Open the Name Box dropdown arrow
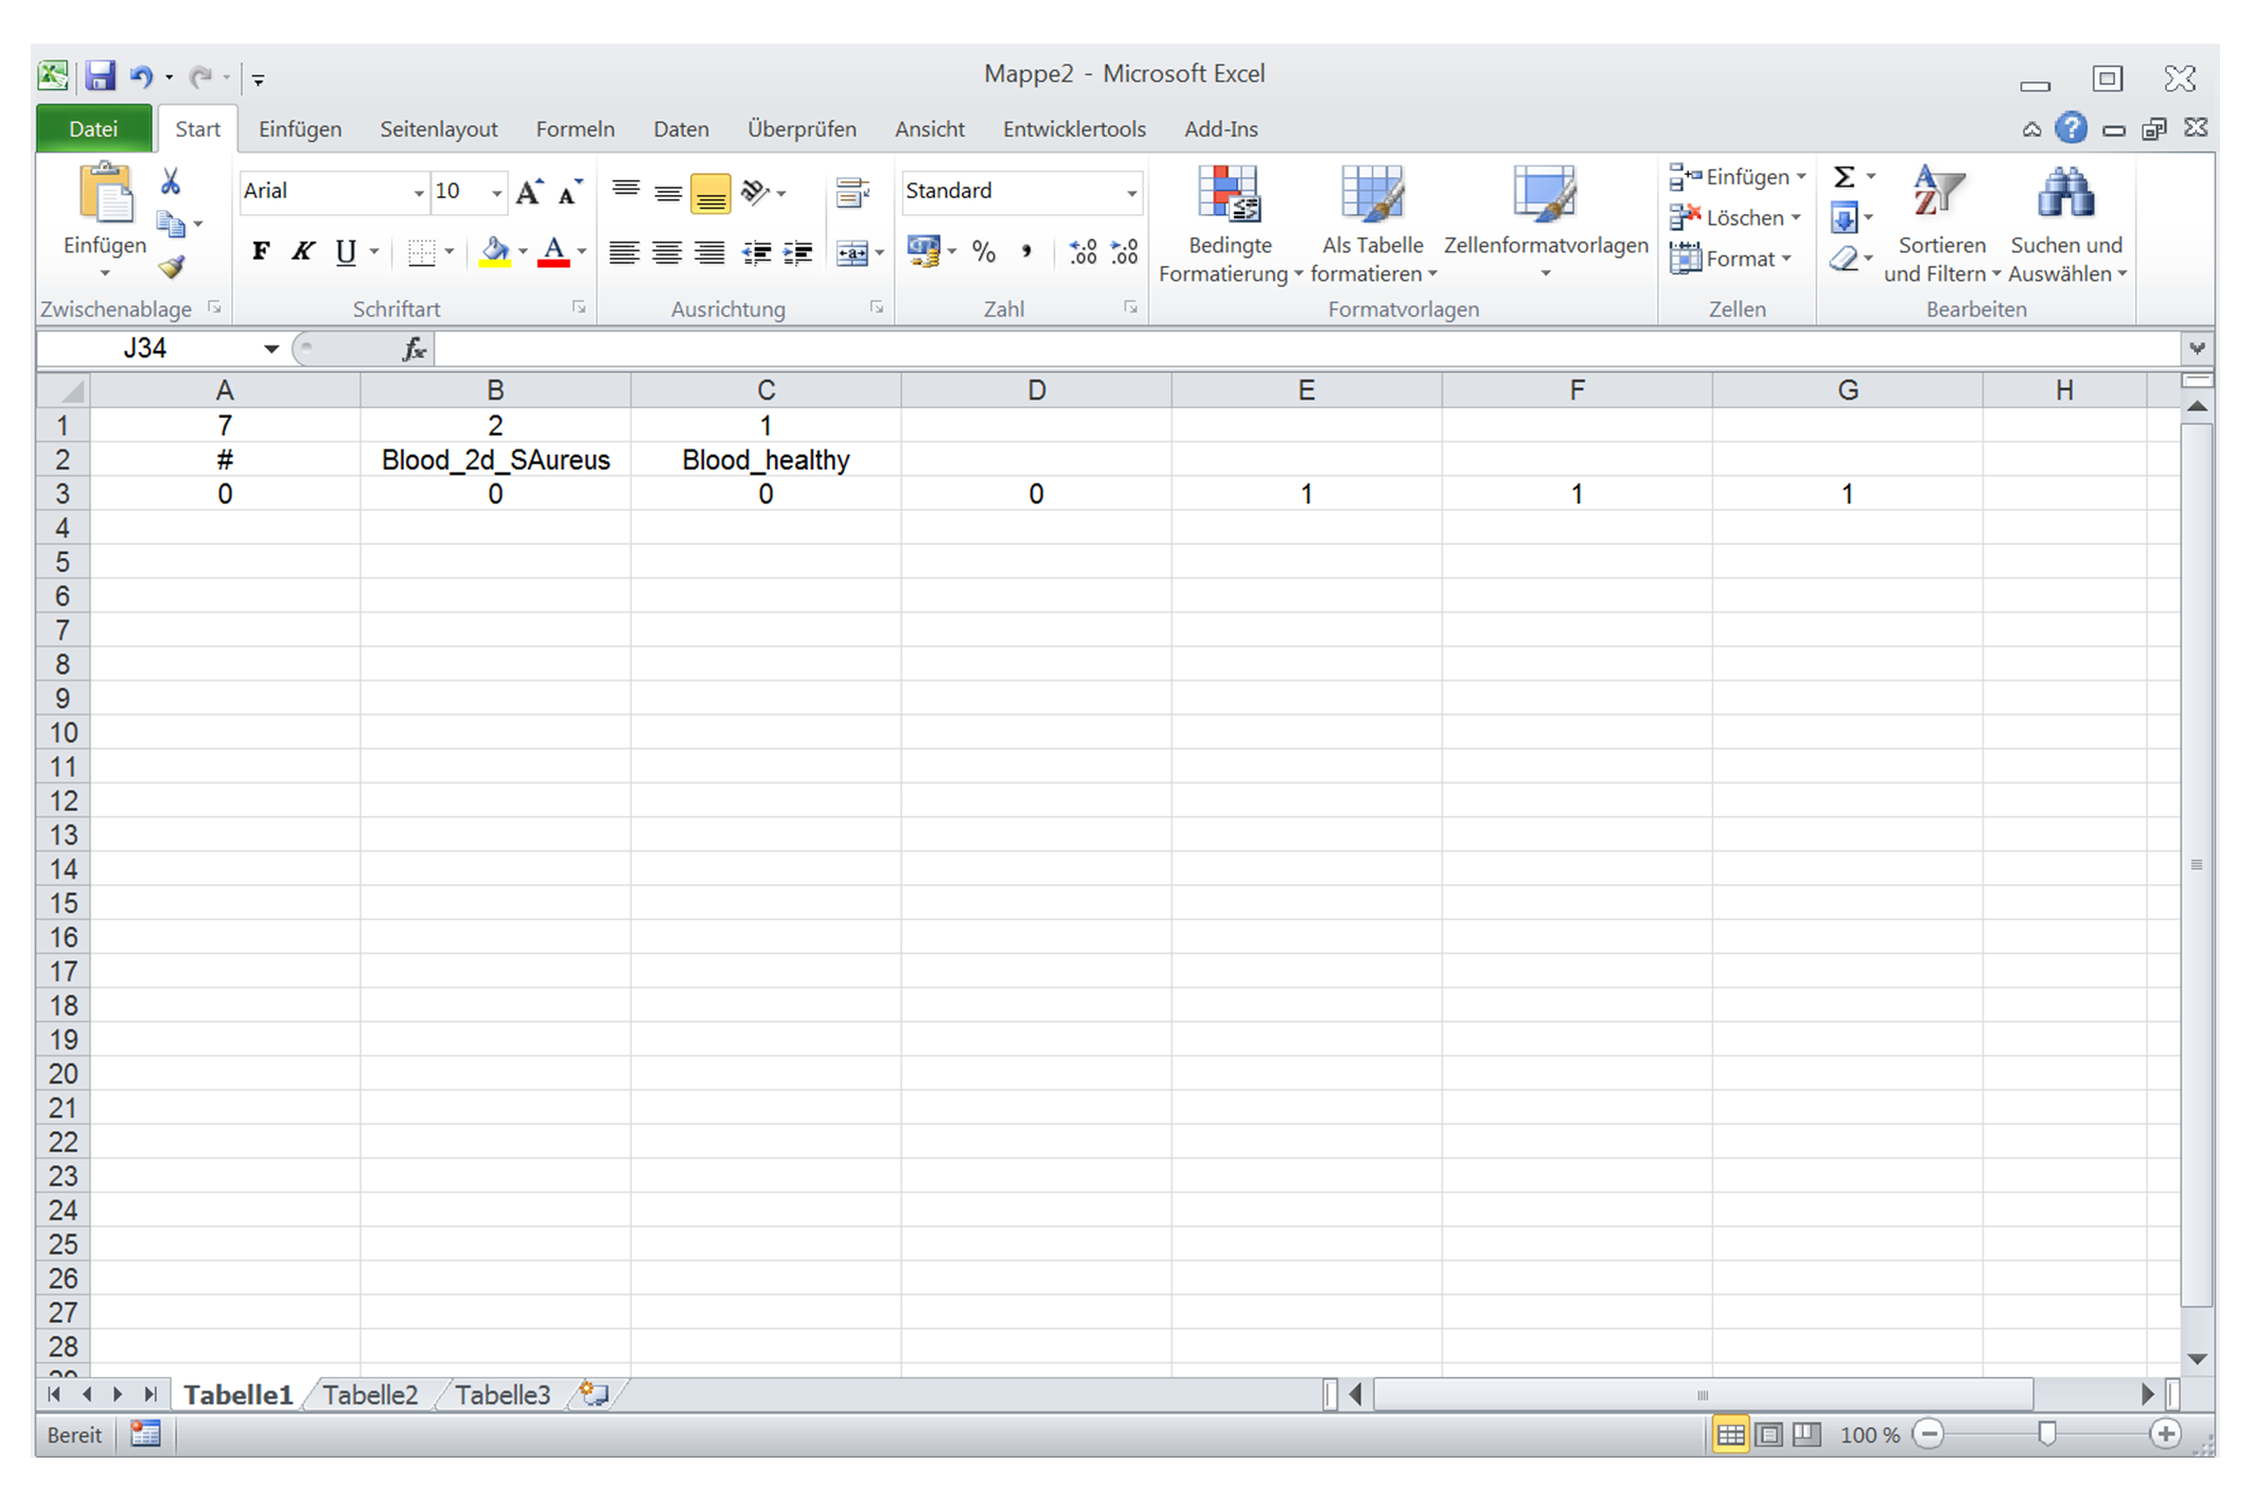 coord(271,349)
